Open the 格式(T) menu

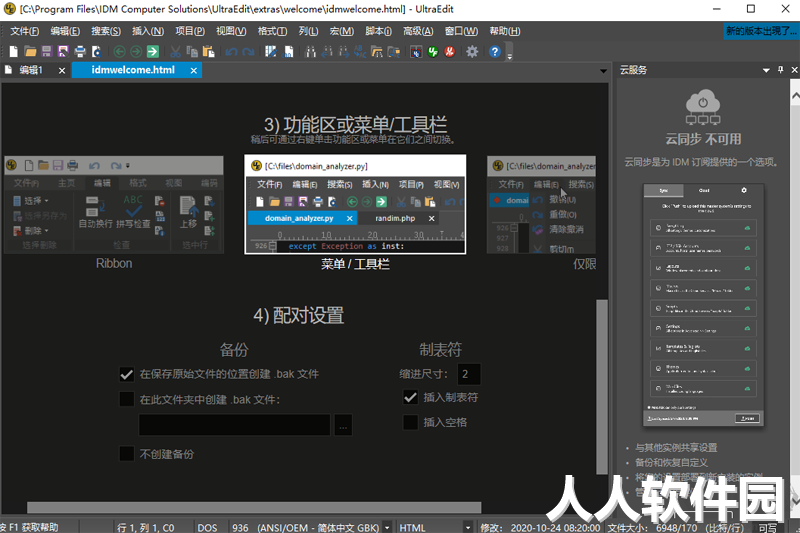[272, 31]
